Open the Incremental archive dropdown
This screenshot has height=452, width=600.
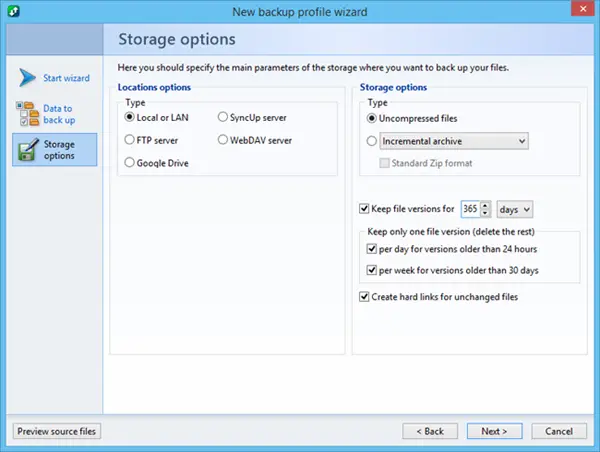tap(522, 141)
